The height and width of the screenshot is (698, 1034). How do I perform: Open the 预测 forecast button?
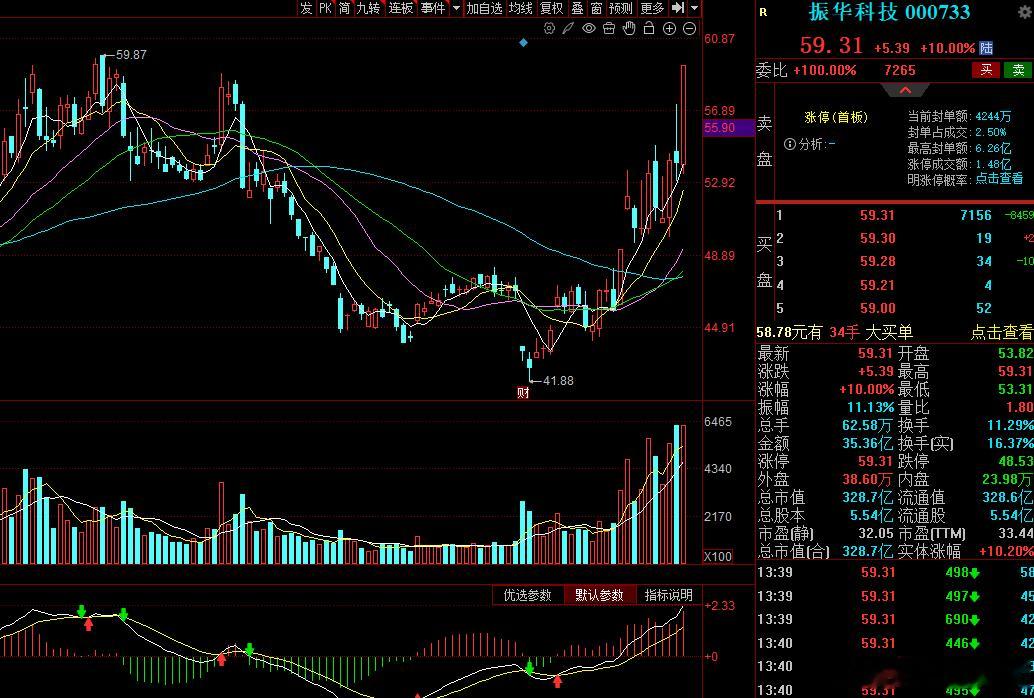pos(621,8)
